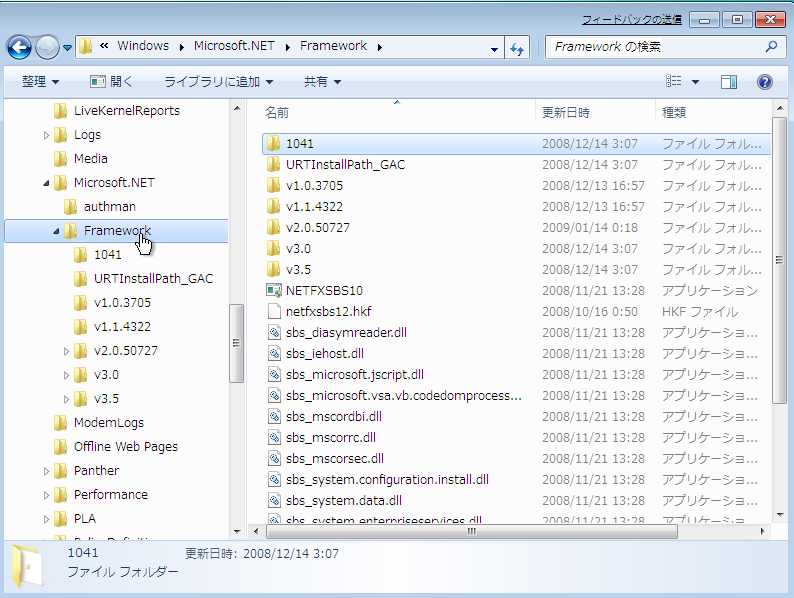Open the 共有 menu
794x598 pixels.
pos(322,82)
